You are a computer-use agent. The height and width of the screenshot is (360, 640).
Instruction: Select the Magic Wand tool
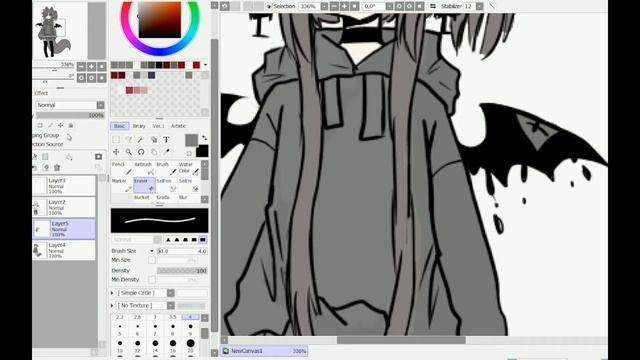[x=141, y=140]
